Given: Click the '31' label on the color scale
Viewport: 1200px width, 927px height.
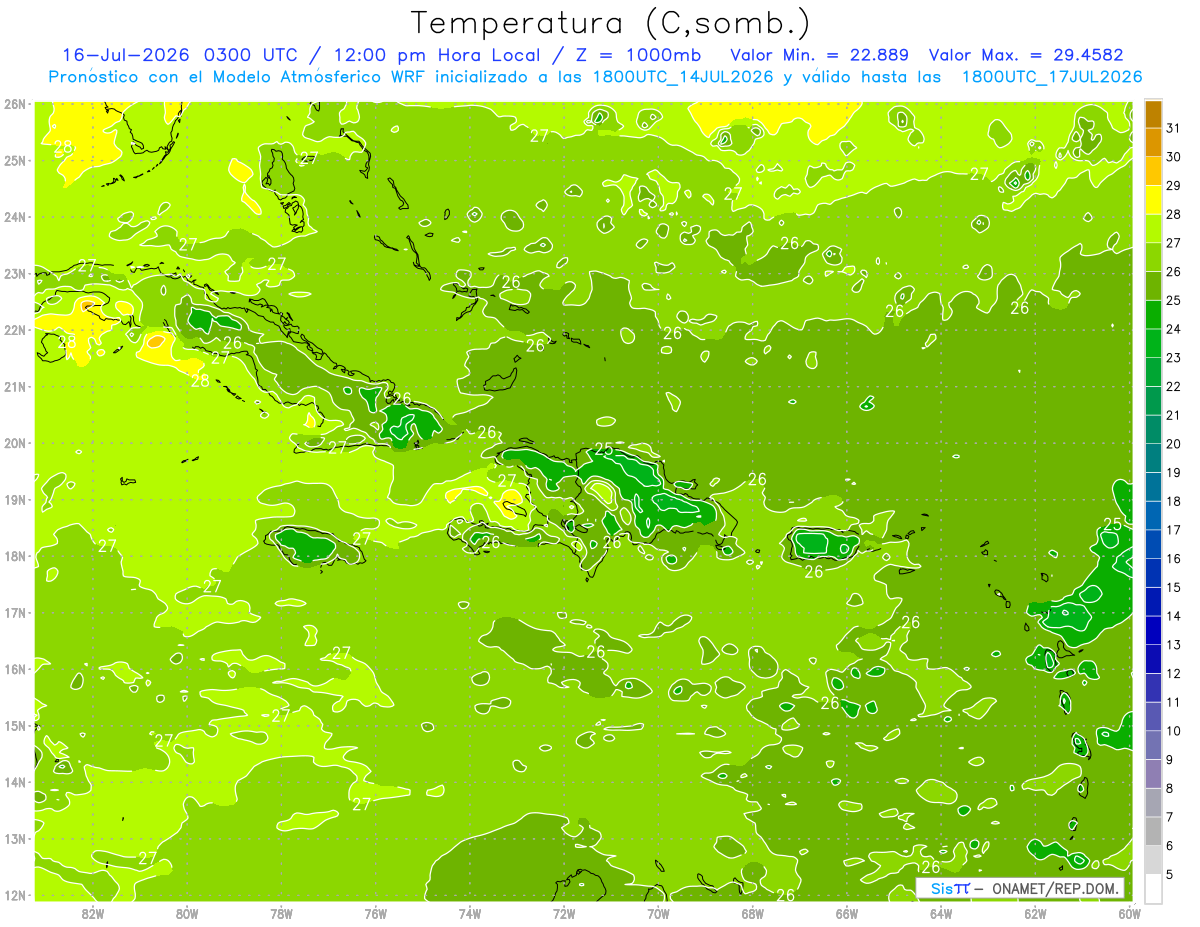Looking at the screenshot, I should click(1173, 128).
